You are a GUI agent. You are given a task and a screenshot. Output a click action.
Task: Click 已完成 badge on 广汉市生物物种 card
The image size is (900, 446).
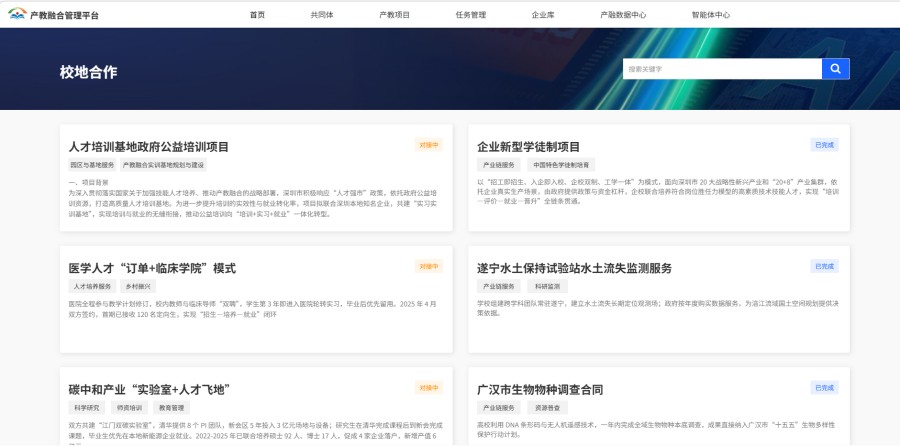[824, 388]
